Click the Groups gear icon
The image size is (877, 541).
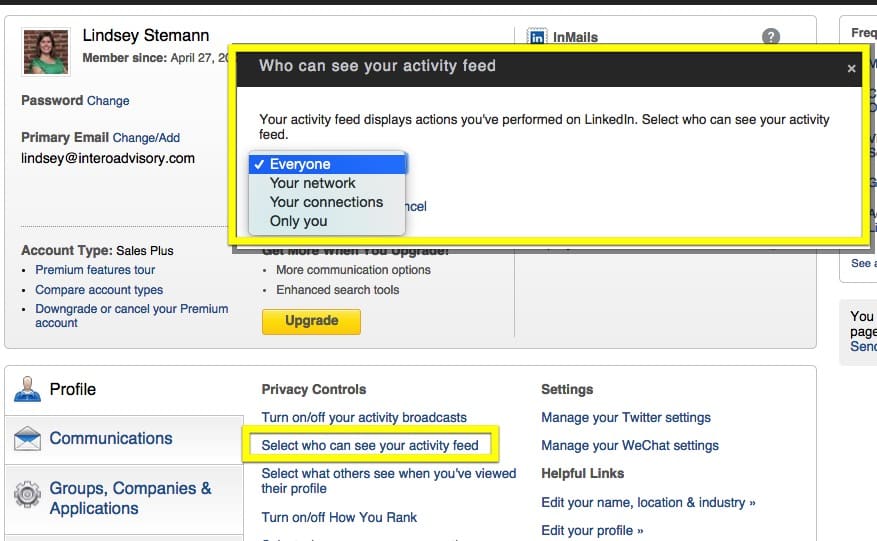pyautogui.click(x=27, y=494)
